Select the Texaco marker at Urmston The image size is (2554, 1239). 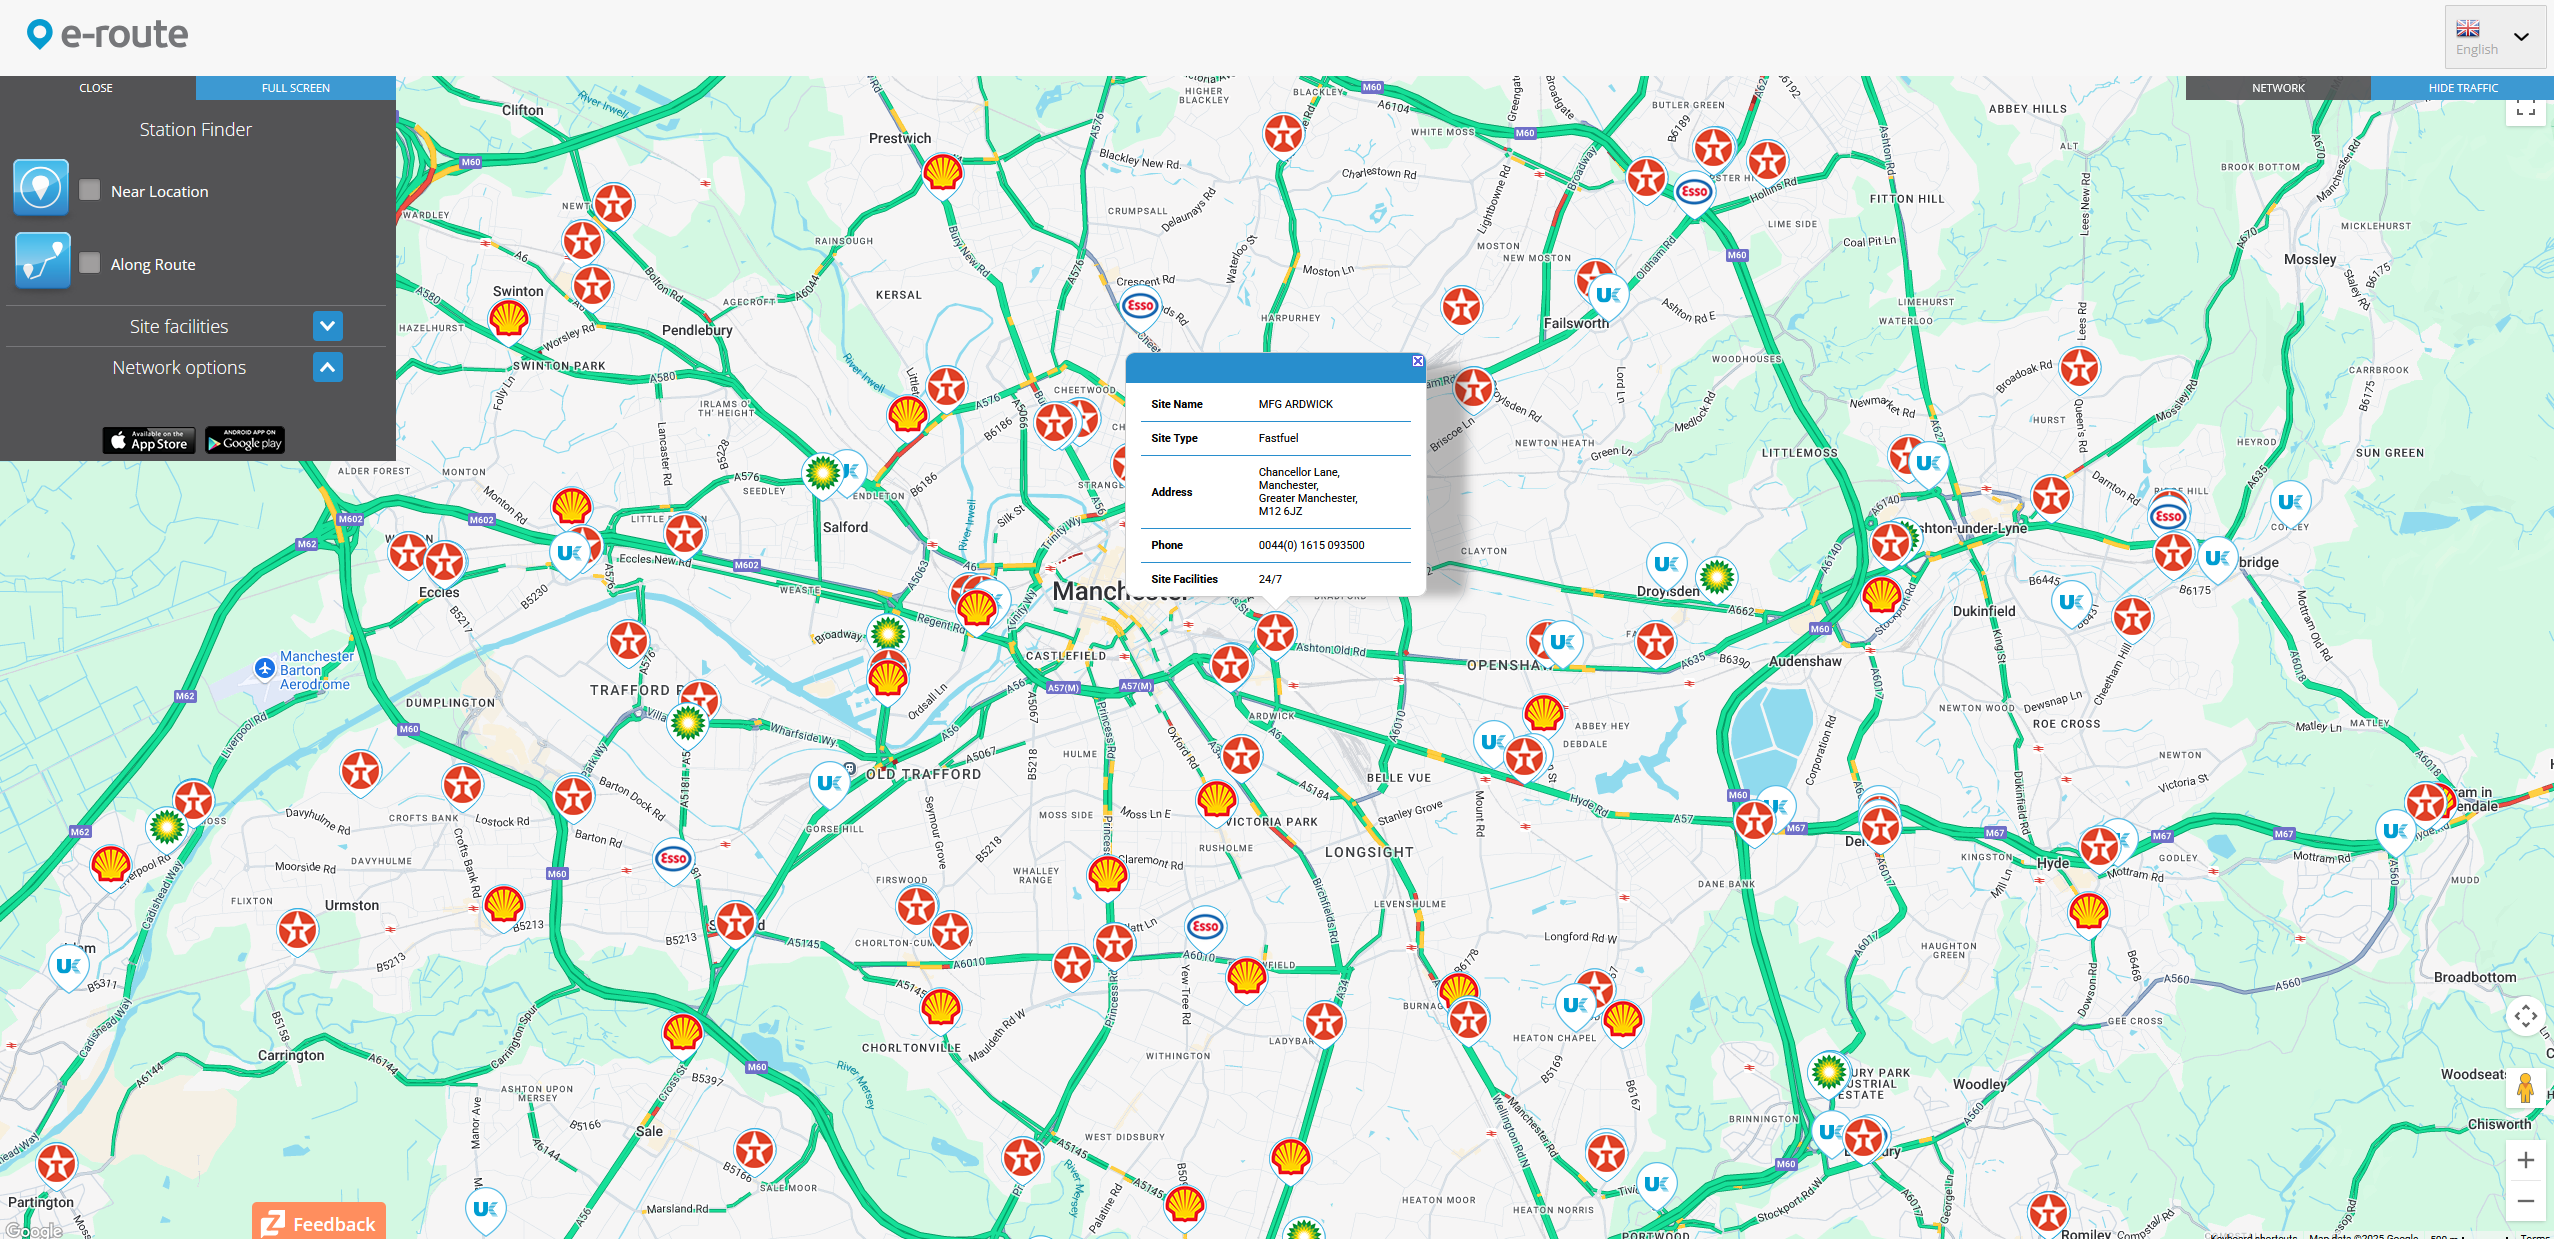pyautogui.click(x=297, y=931)
